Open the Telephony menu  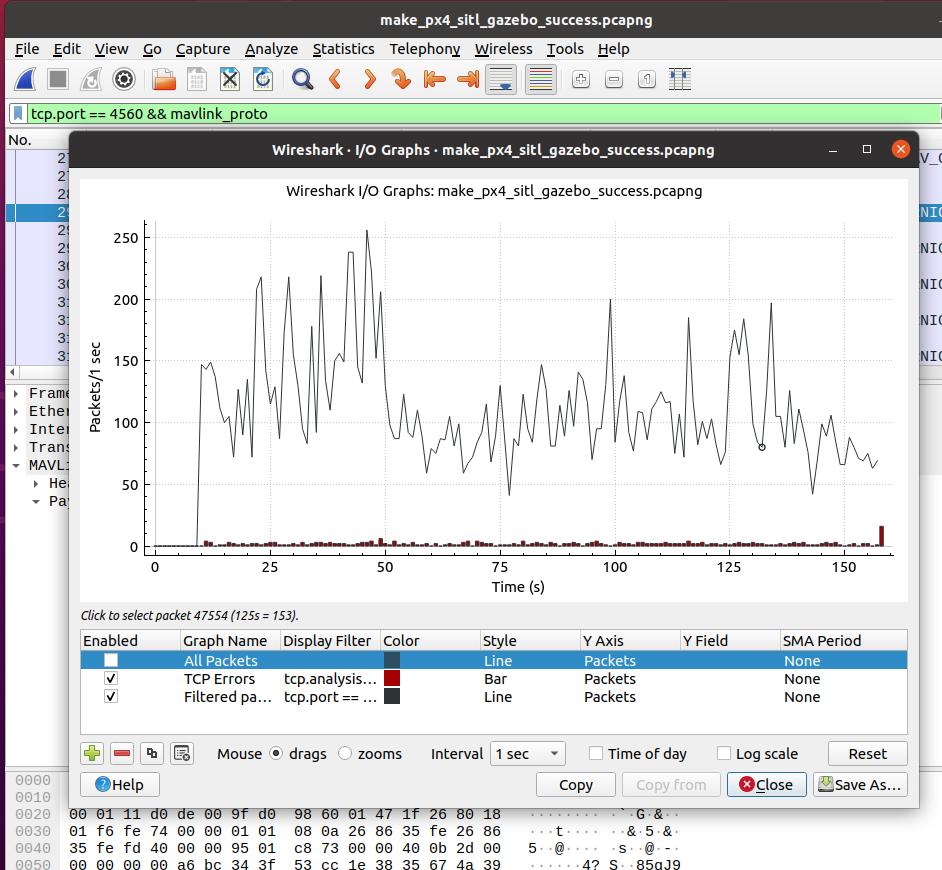click(424, 48)
